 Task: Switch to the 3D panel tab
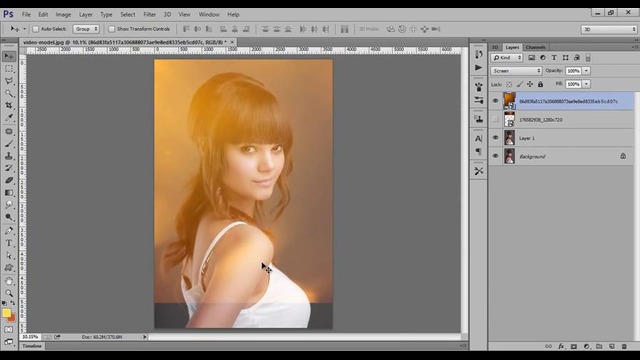point(495,47)
